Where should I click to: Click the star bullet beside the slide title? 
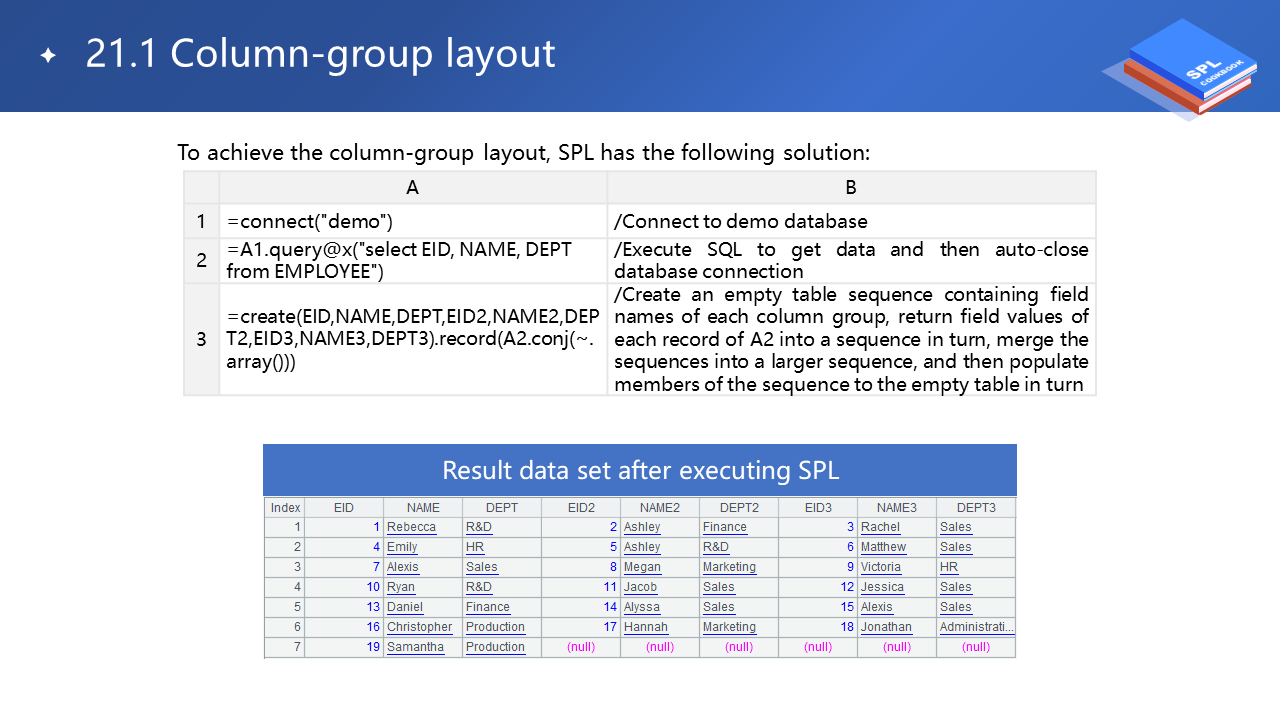(48, 56)
